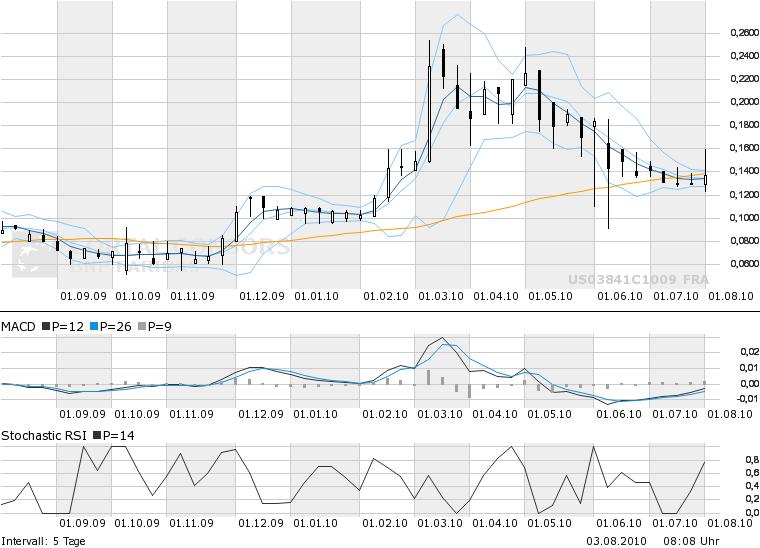Screen dimensions: 760x548
Task: Click 01.06.10 date label under Stochastic RSI chart
Action: [619, 522]
